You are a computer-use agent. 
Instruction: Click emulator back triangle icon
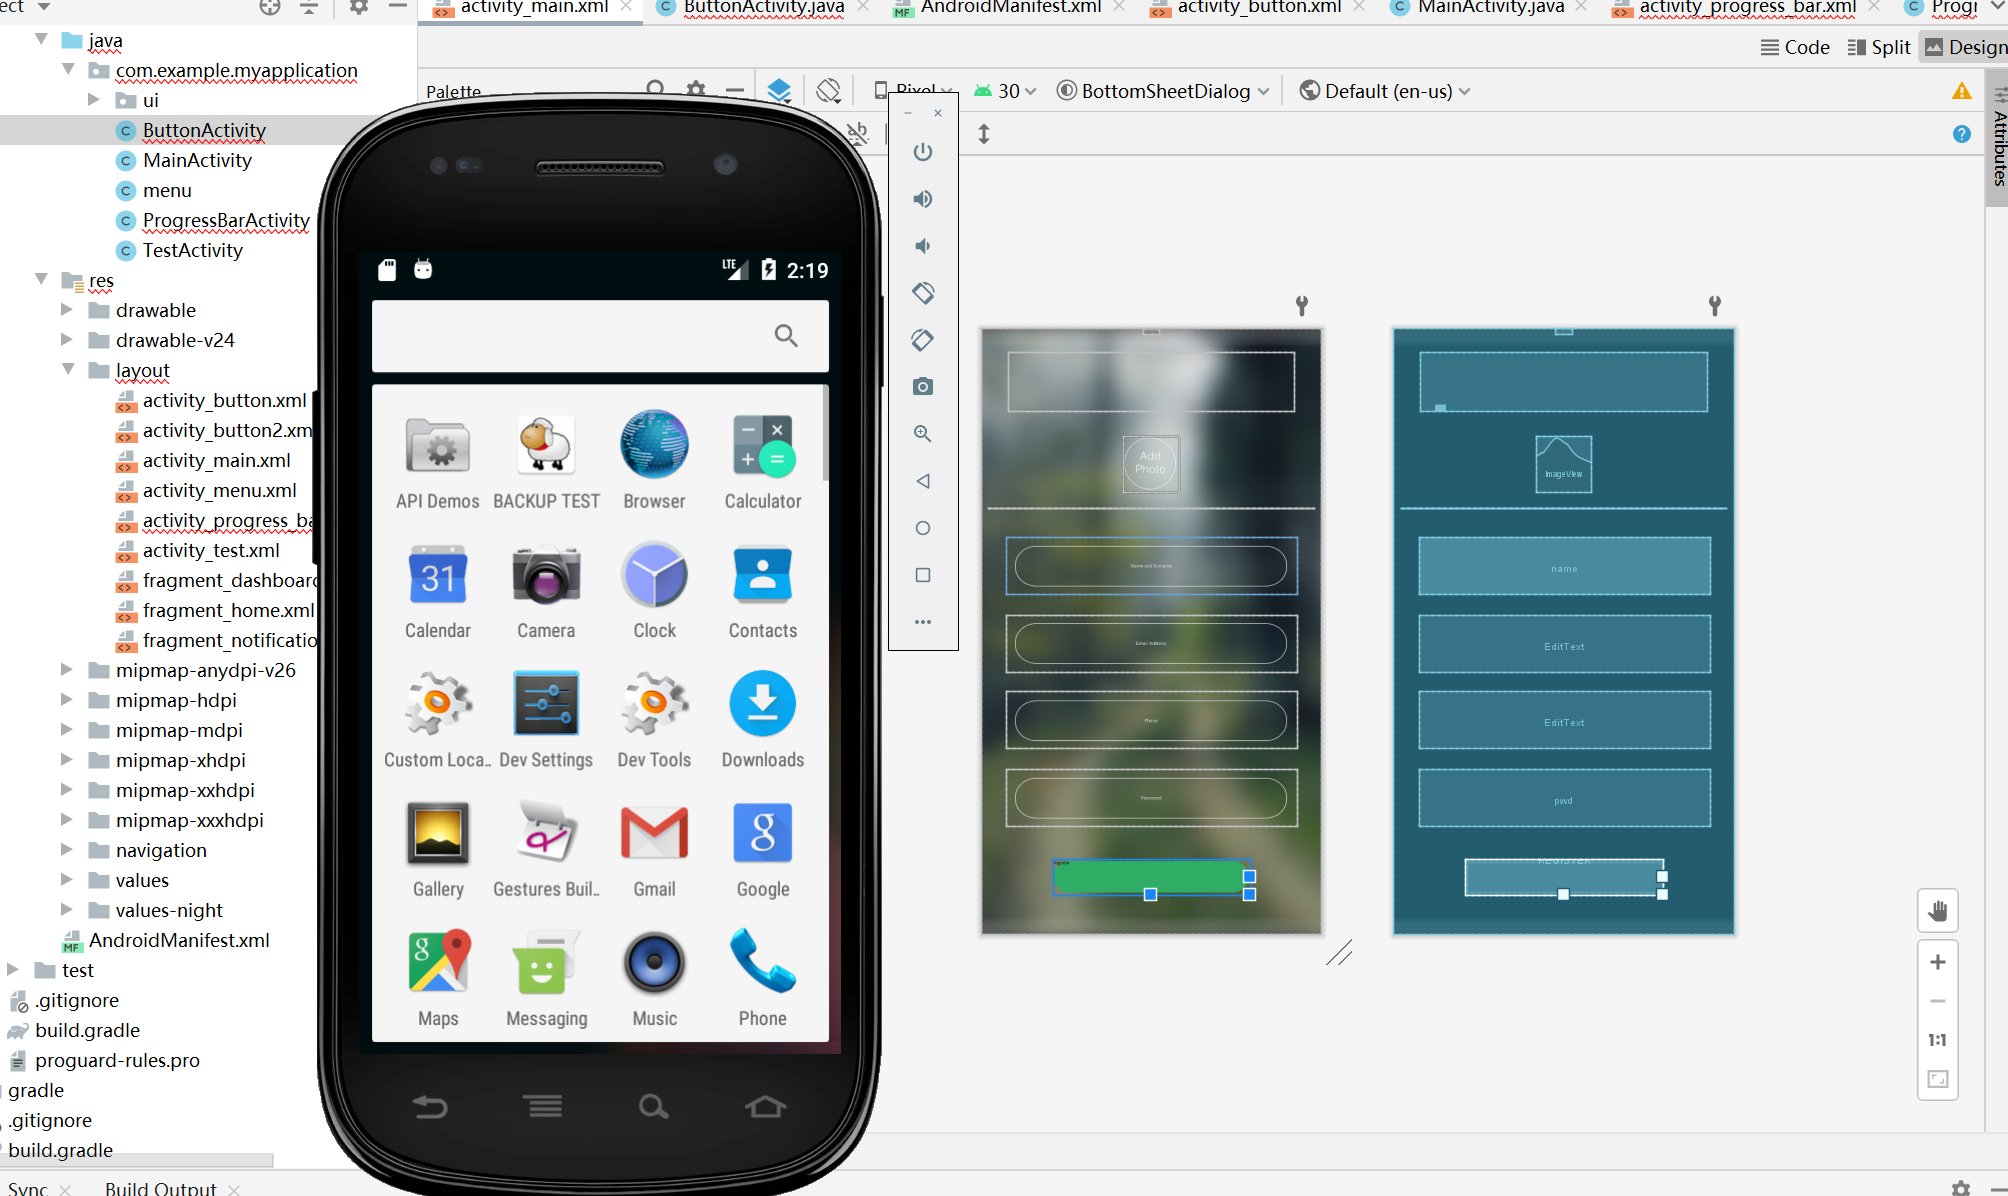point(923,481)
